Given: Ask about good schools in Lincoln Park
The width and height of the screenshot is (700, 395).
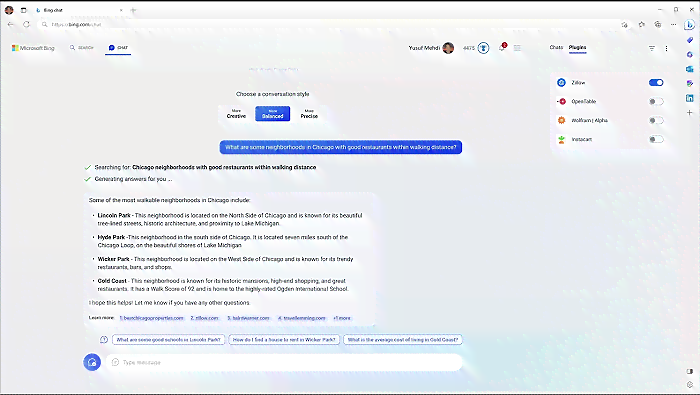Looking at the screenshot, I should (168, 340).
